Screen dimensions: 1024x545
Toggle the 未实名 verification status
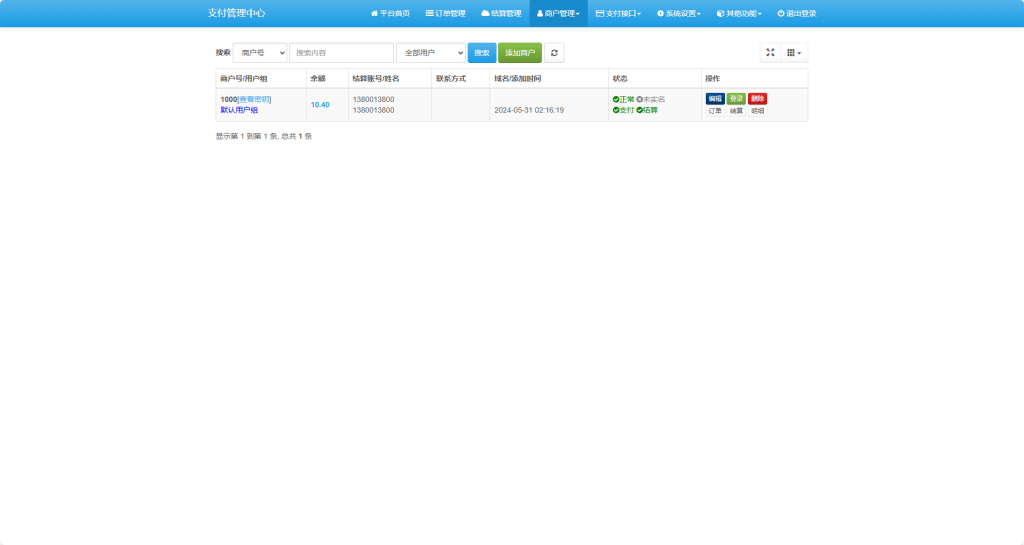(651, 99)
